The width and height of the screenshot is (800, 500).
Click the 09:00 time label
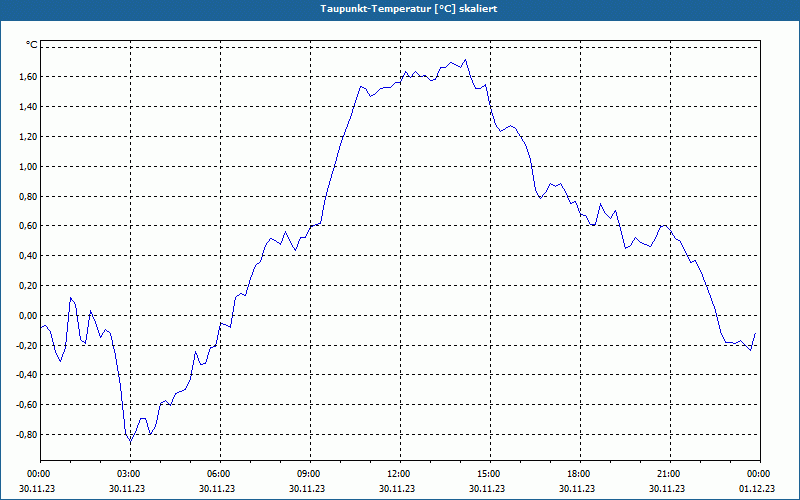[310, 474]
